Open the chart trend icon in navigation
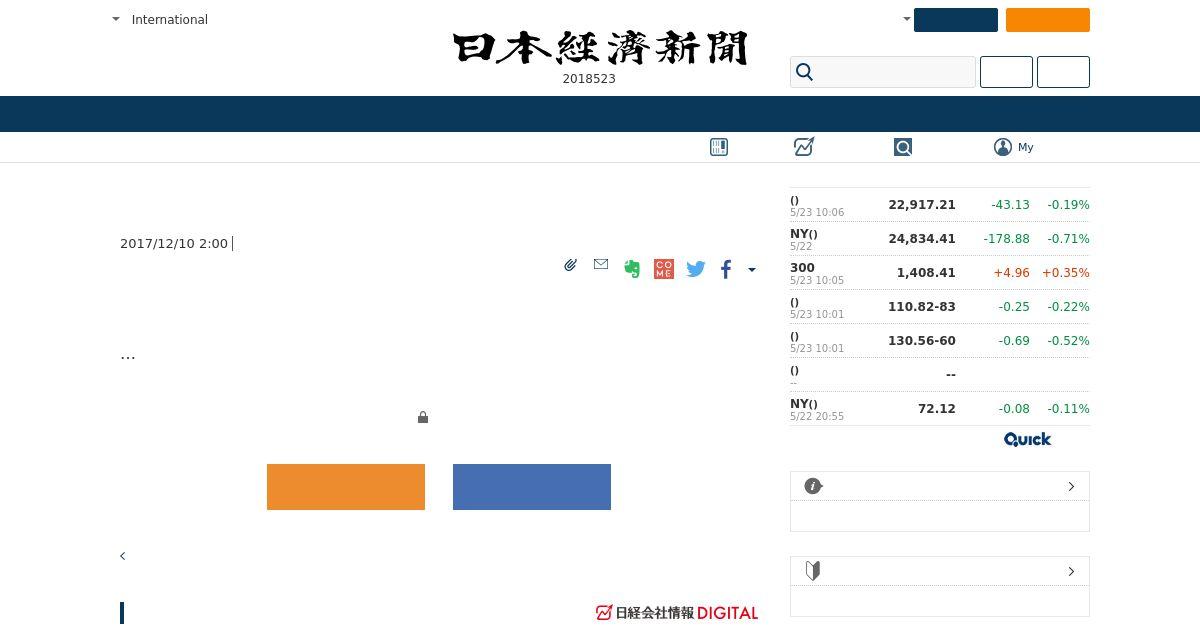Viewport: 1200px width, 630px height. click(804, 147)
